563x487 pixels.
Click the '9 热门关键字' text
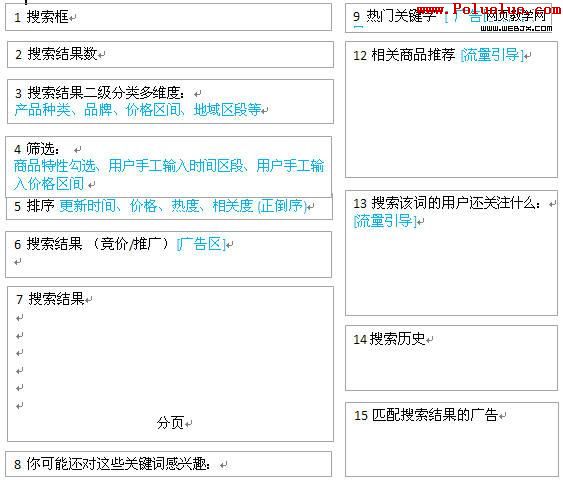click(x=395, y=17)
